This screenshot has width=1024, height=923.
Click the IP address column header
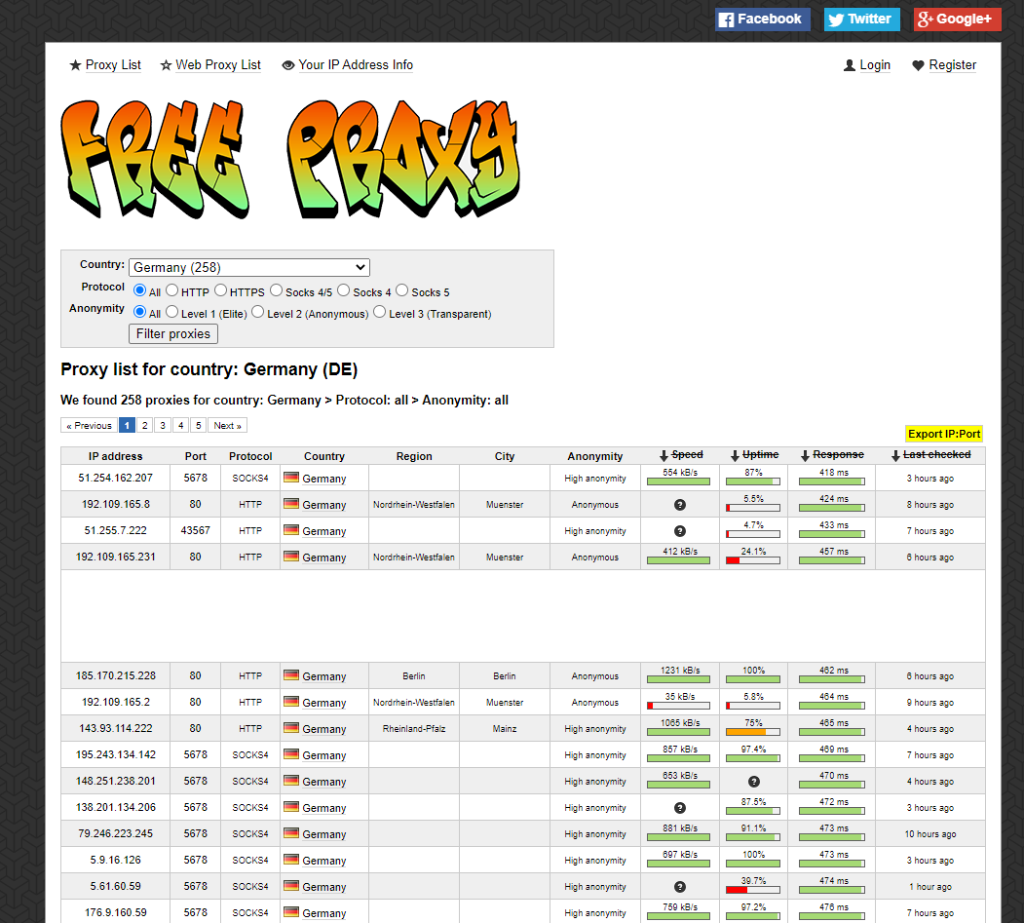pos(116,456)
